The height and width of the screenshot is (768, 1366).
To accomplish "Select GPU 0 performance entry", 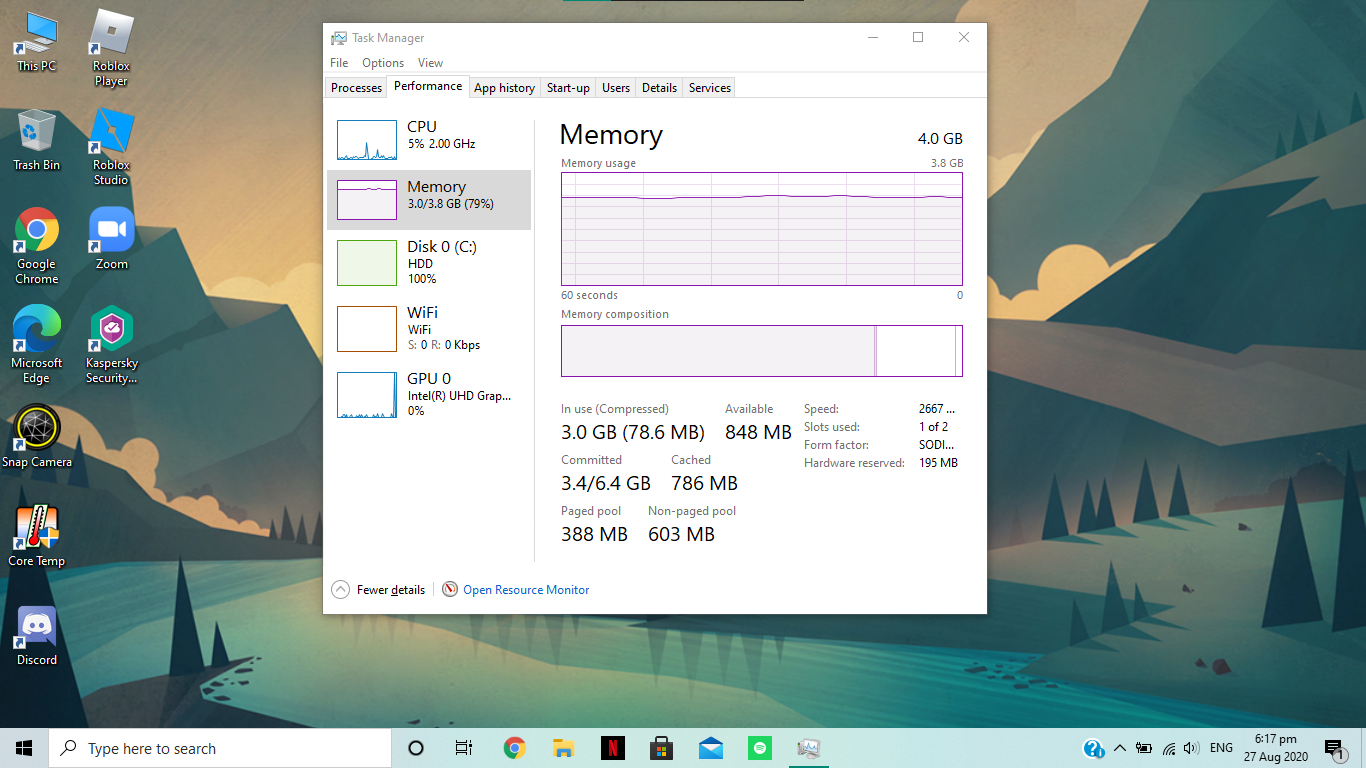I will pyautogui.click(x=429, y=393).
